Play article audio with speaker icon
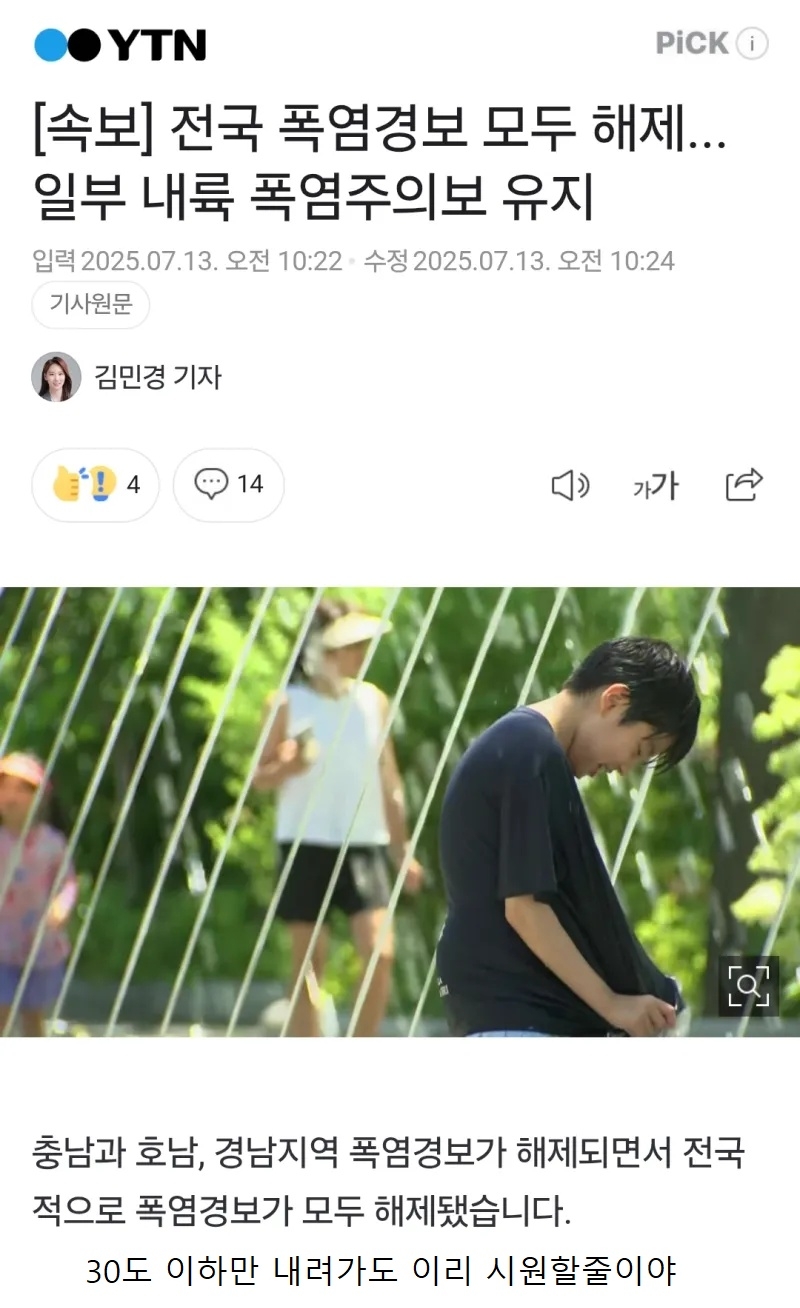Image resolution: width=800 pixels, height=1308 pixels. 570,486
